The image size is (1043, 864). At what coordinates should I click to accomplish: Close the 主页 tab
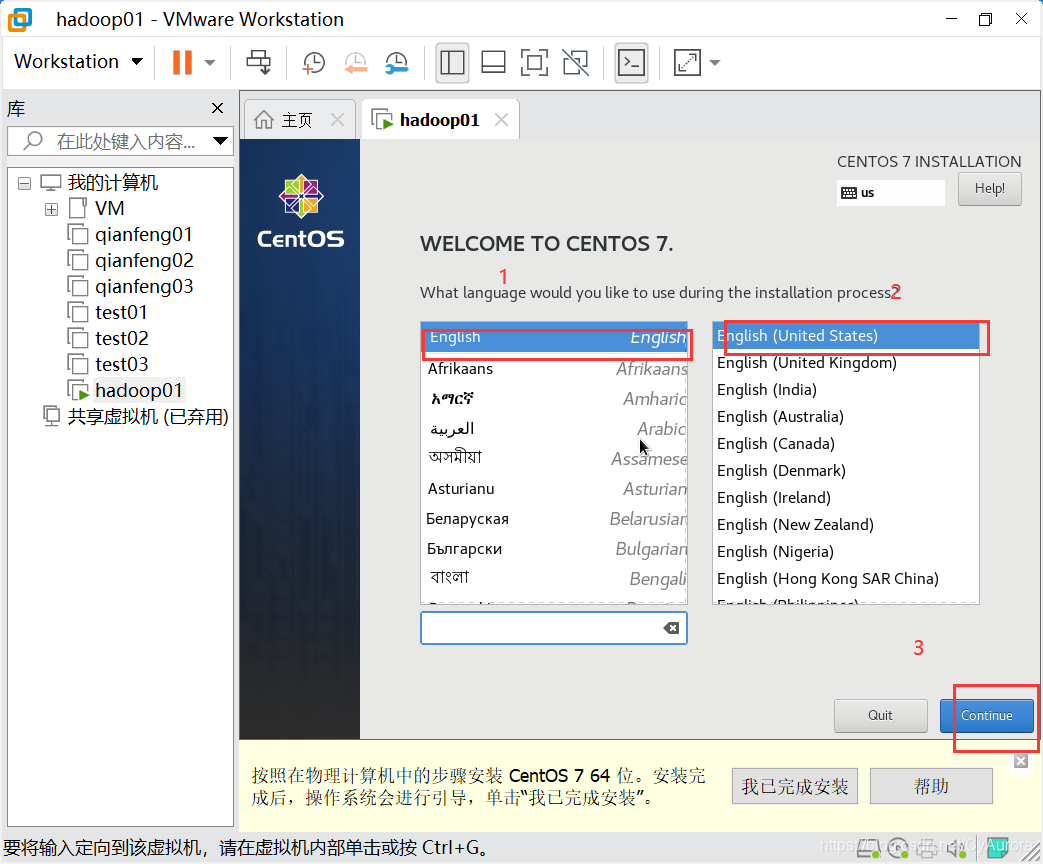(337, 120)
